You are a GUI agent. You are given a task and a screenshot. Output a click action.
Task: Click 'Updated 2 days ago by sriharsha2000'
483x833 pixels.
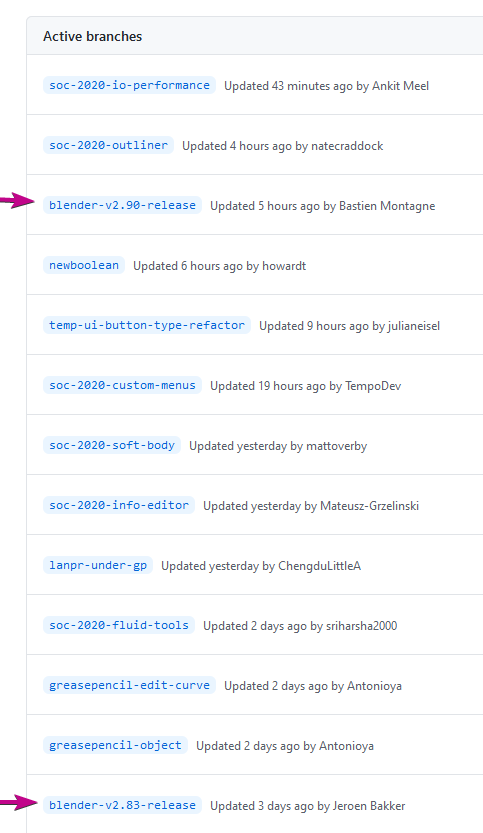[x=300, y=626]
